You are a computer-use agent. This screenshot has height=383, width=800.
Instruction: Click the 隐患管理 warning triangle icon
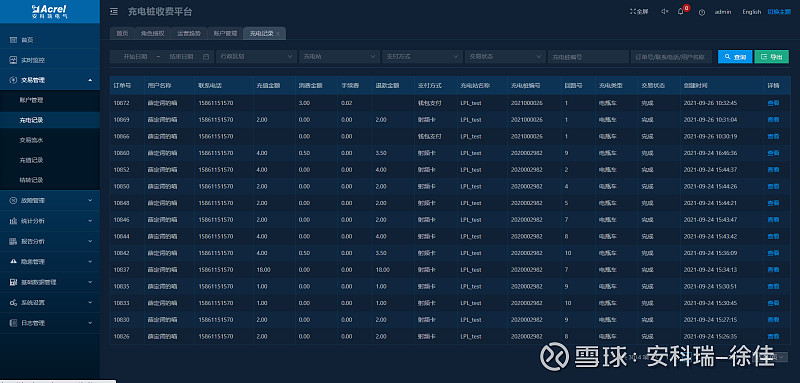[x=13, y=261]
